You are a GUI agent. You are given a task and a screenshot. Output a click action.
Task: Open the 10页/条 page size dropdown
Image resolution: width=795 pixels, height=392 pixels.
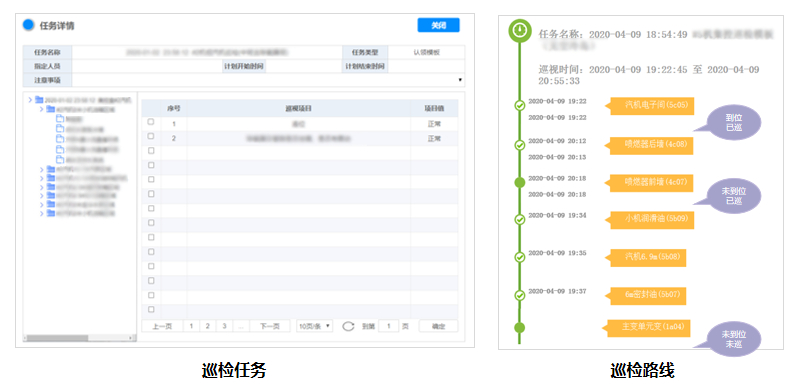click(314, 326)
